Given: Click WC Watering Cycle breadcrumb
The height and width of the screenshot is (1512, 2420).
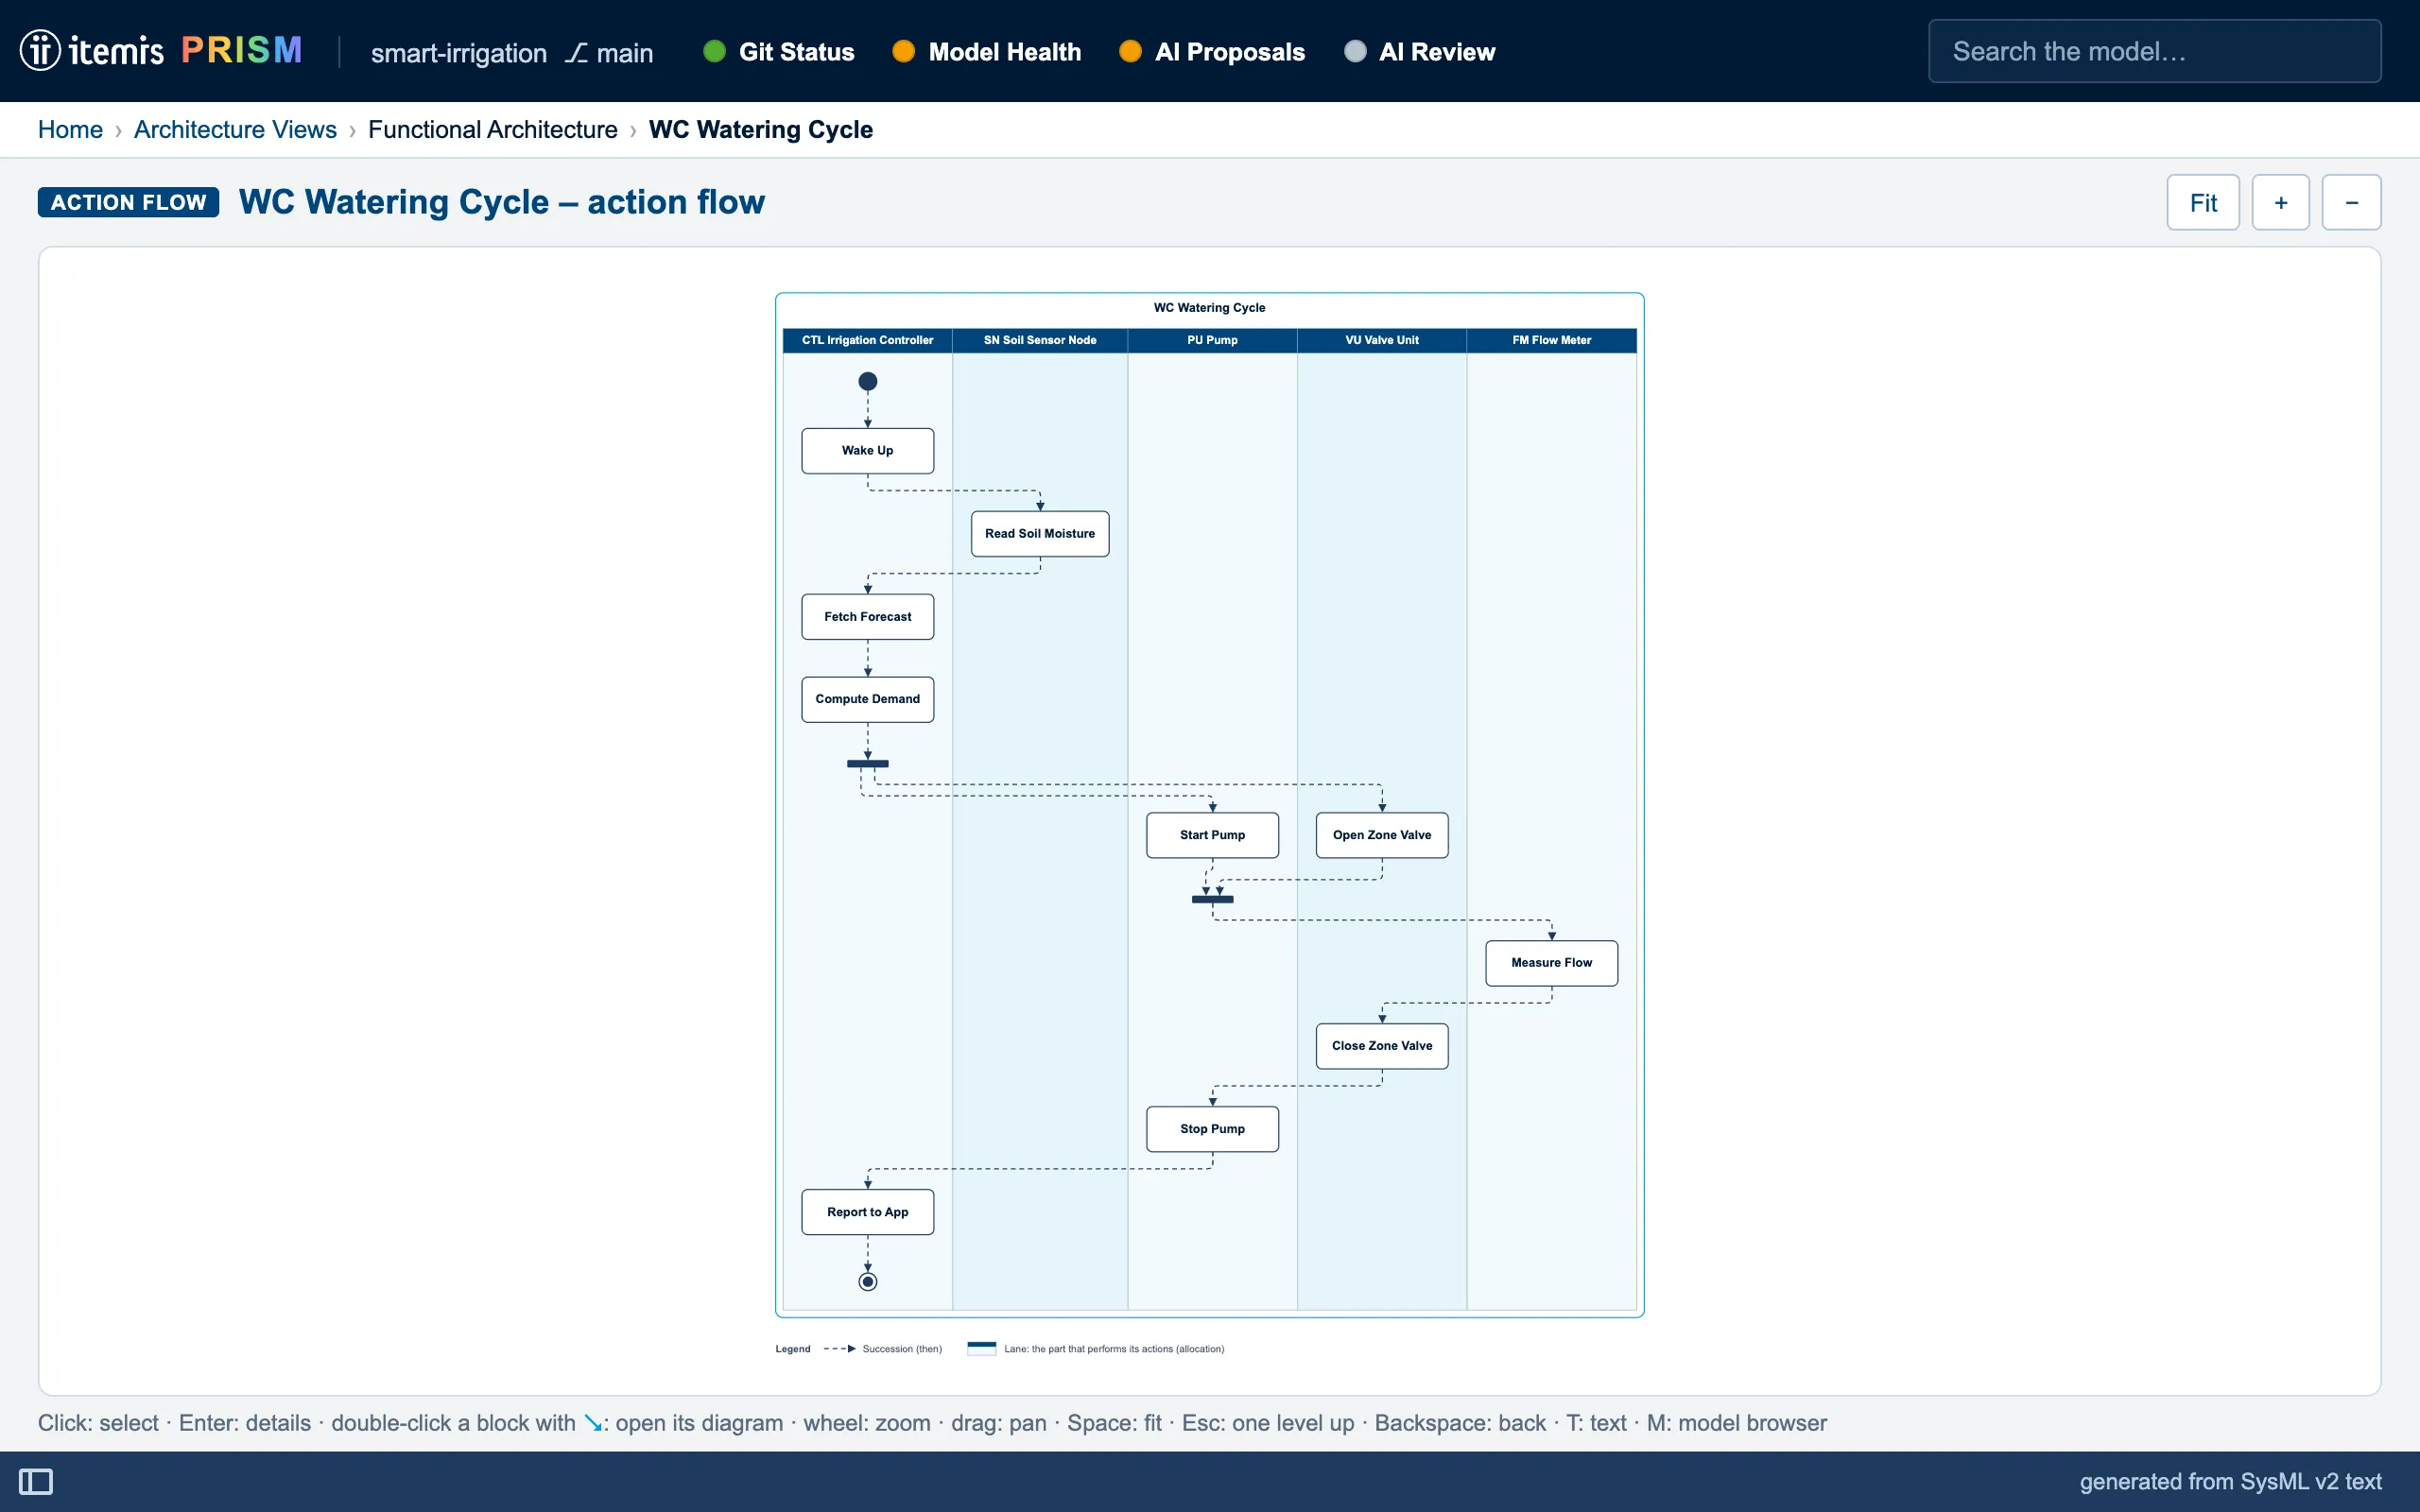Looking at the screenshot, I should point(761,130).
